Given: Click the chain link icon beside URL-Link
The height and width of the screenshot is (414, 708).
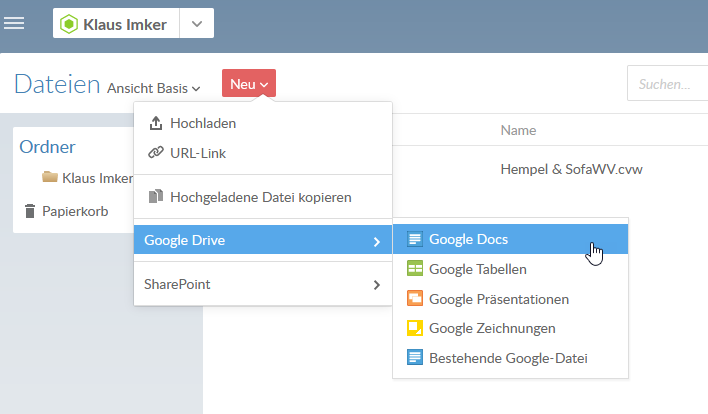Looking at the screenshot, I should (156, 153).
